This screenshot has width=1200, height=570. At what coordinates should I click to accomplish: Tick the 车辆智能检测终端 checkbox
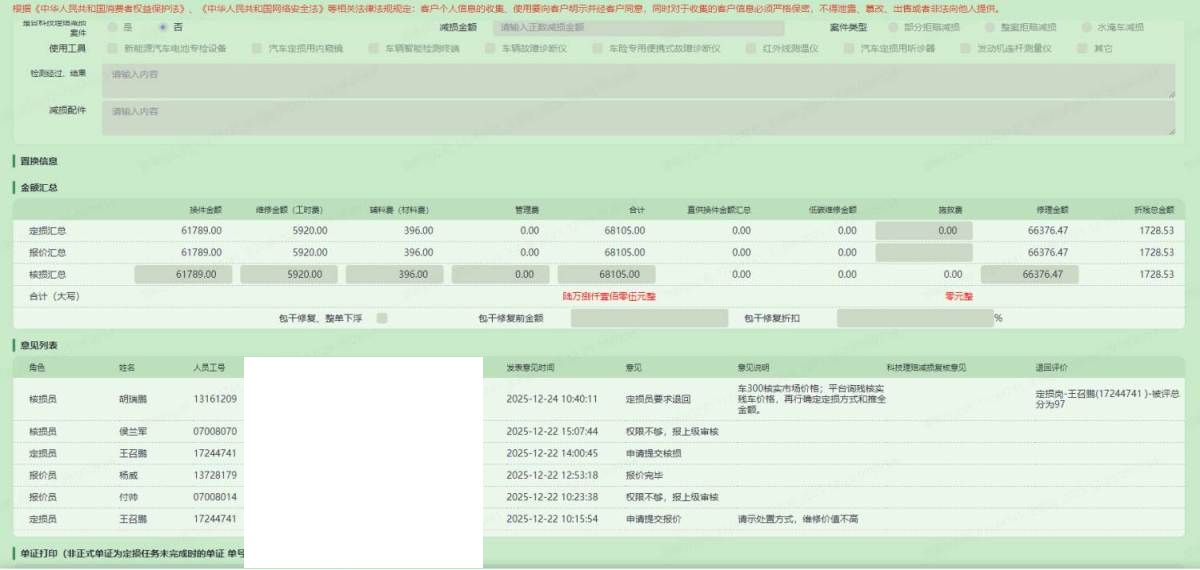point(374,48)
